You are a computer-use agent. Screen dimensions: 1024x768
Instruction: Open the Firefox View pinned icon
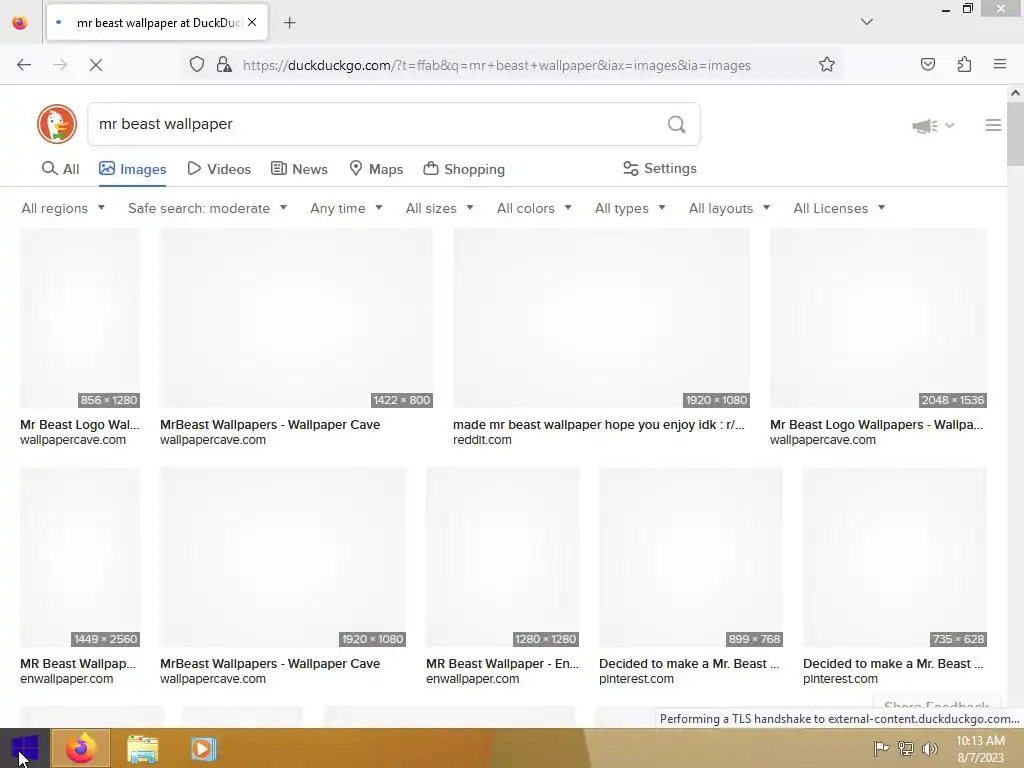pyautogui.click(x=20, y=23)
